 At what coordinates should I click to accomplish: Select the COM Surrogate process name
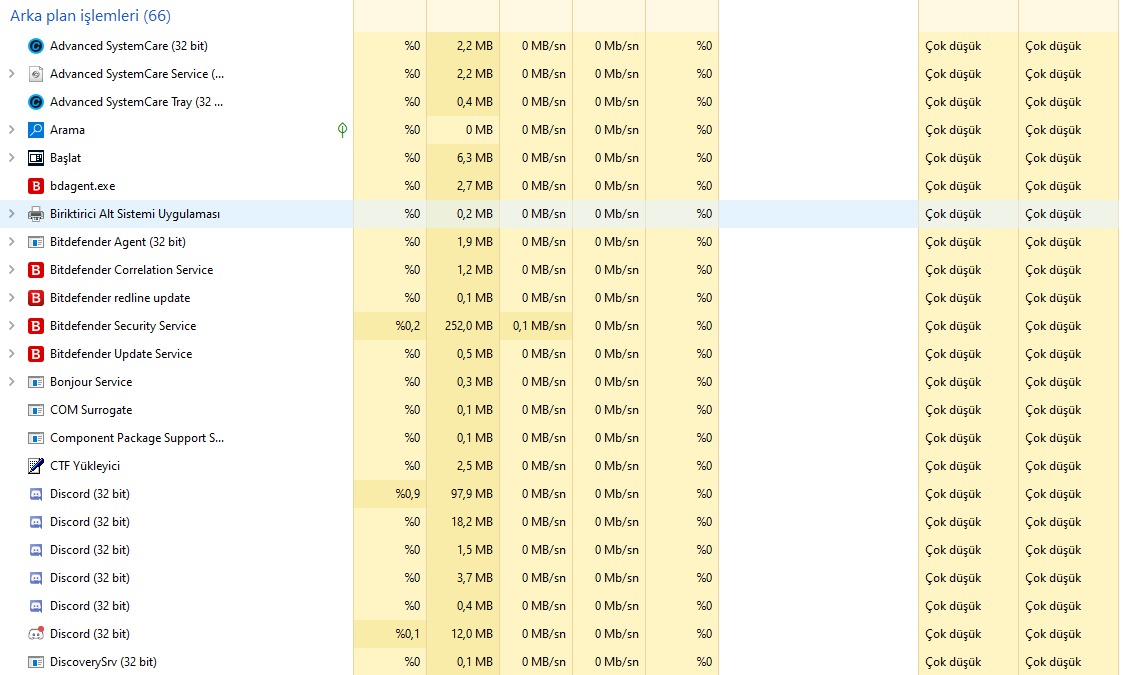coord(91,410)
